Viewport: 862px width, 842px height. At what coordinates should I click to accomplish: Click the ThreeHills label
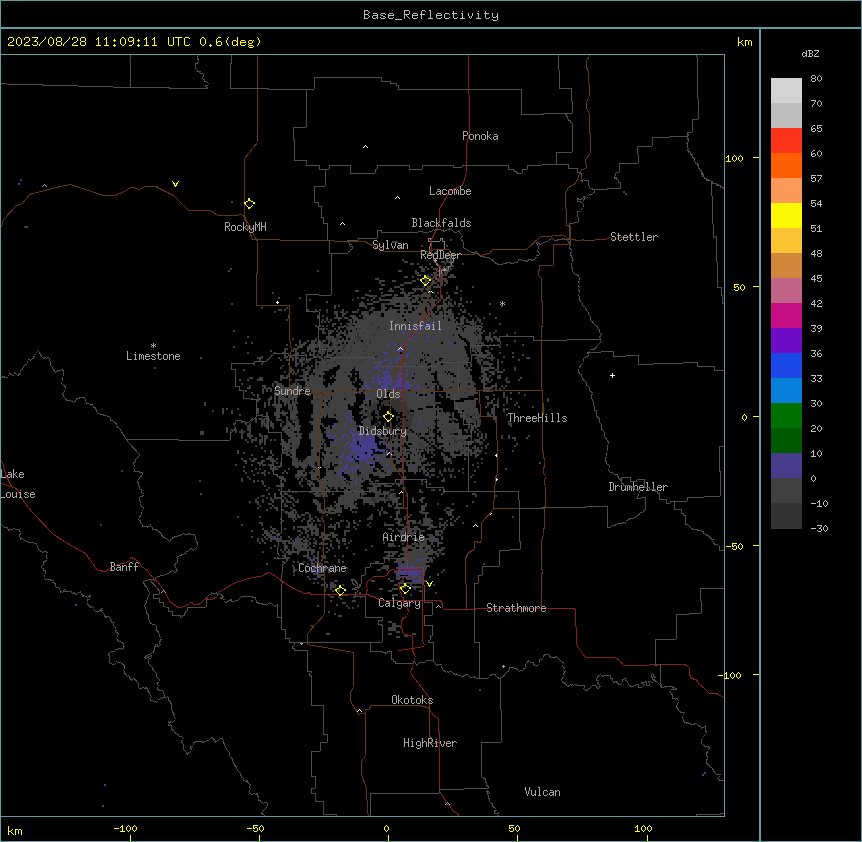(537, 418)
